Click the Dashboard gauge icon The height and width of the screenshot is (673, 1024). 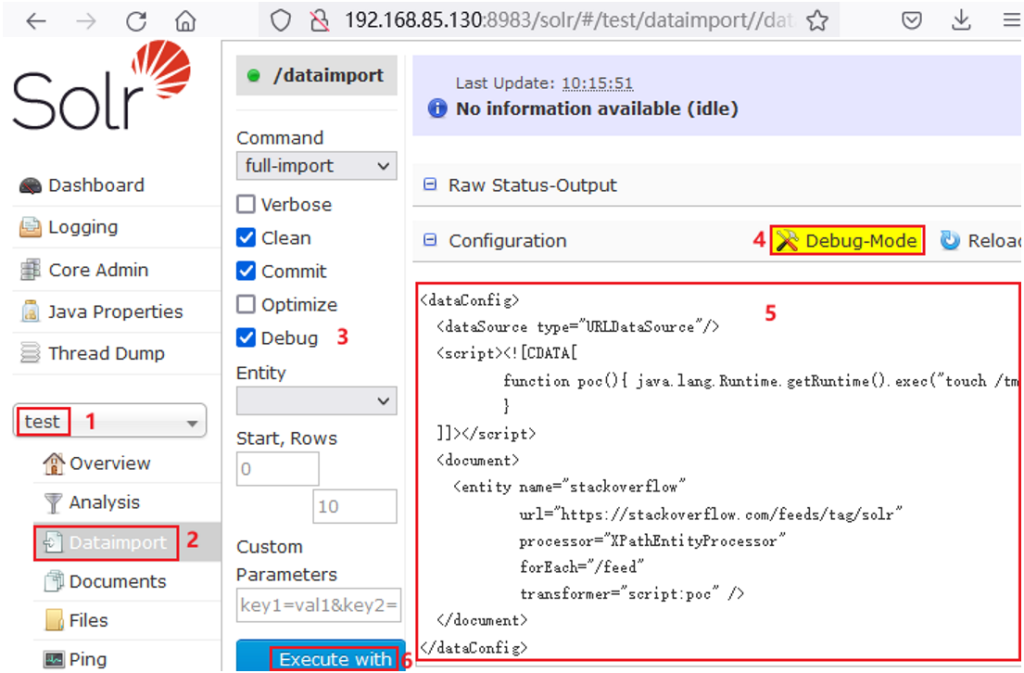[x=30, y=186]
